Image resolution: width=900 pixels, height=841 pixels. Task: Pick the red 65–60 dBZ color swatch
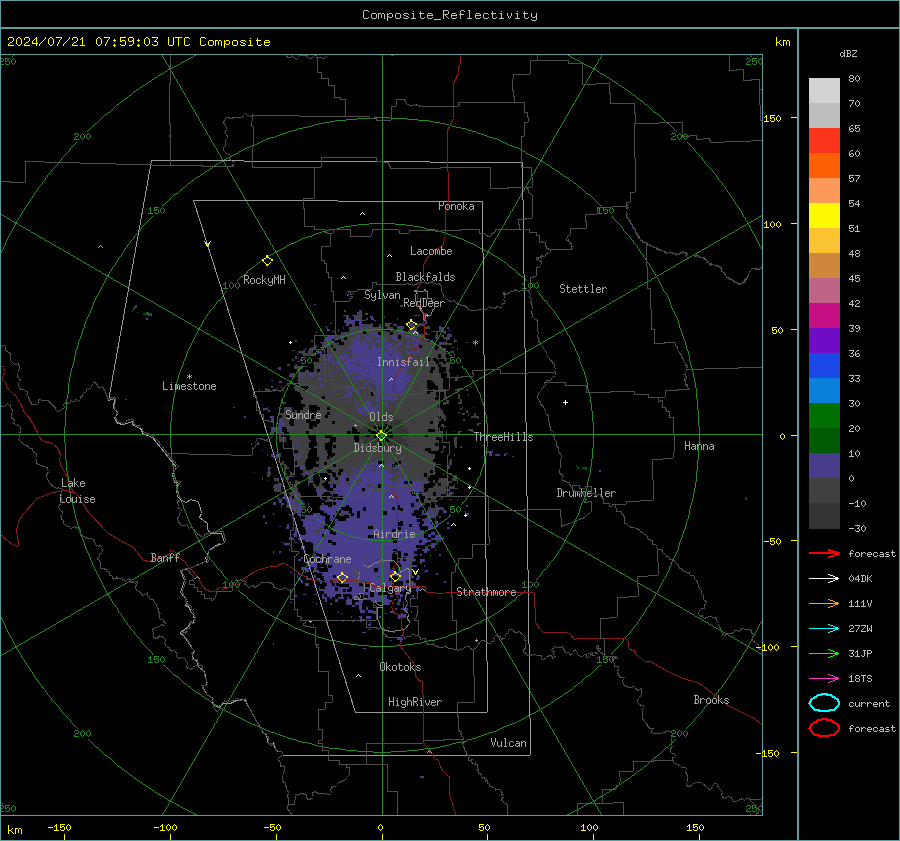pyautogui.click(x=824, y=141)
